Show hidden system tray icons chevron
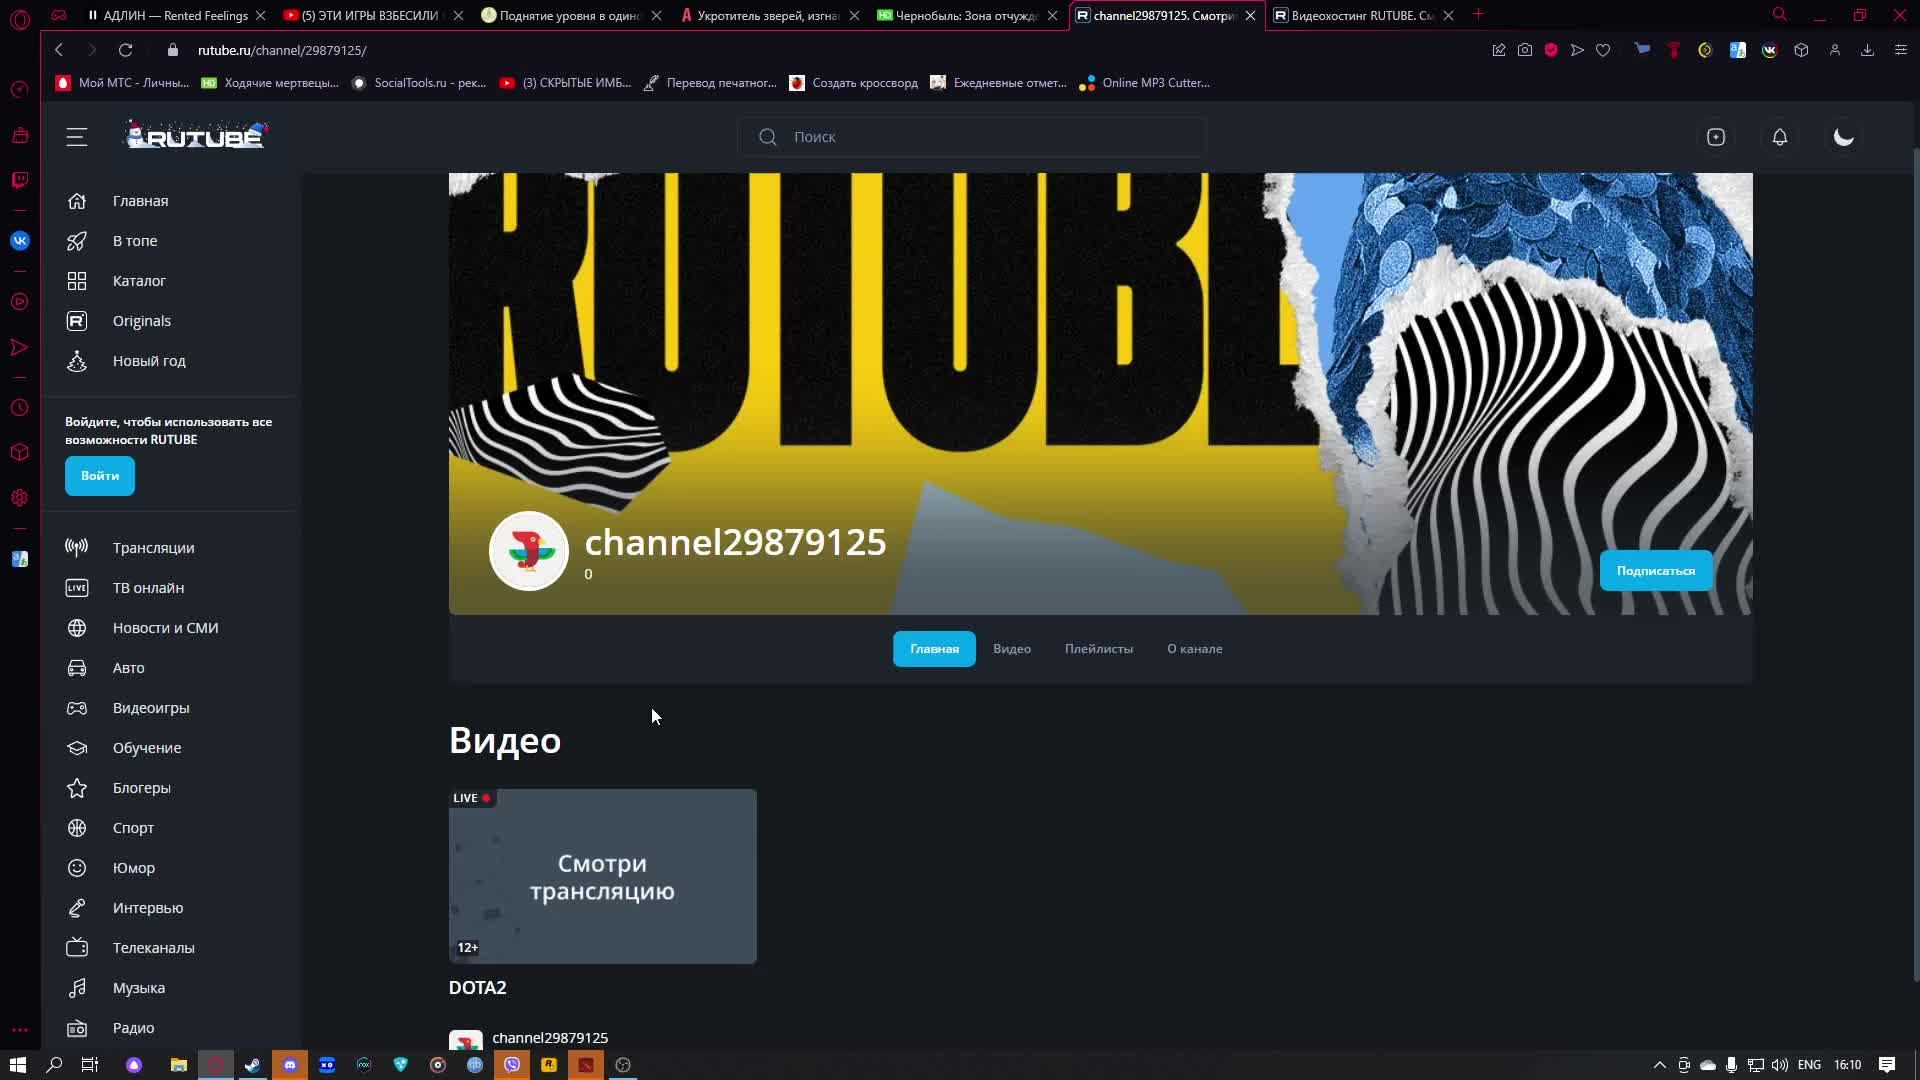This screenshot has width=1920, height=1080. click(1659, 1065)
